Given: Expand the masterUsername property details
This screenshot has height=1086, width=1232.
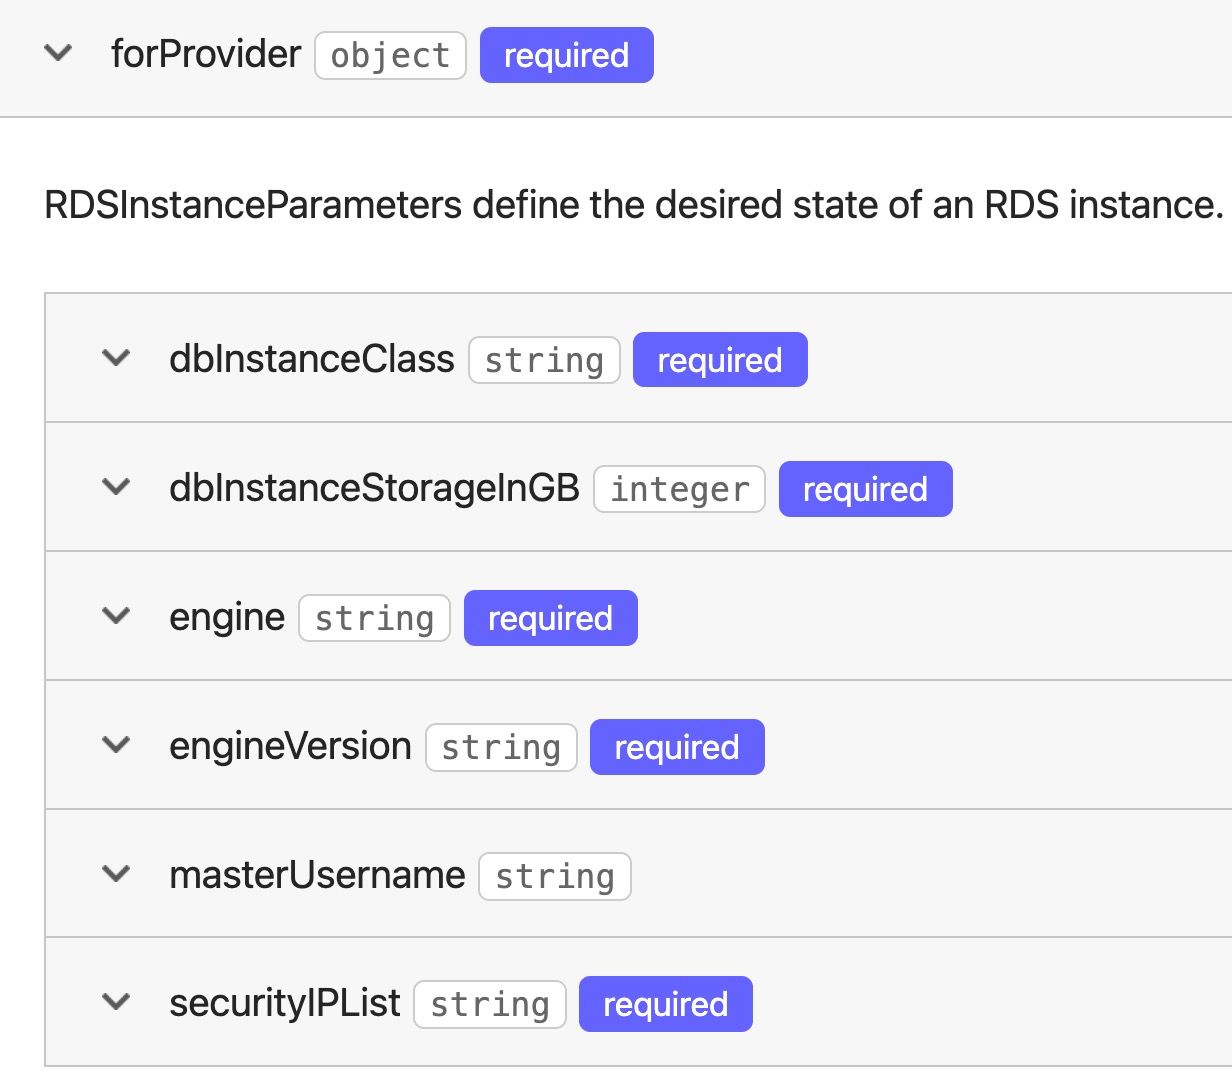Looking at the screenshot, I should 116,874.
